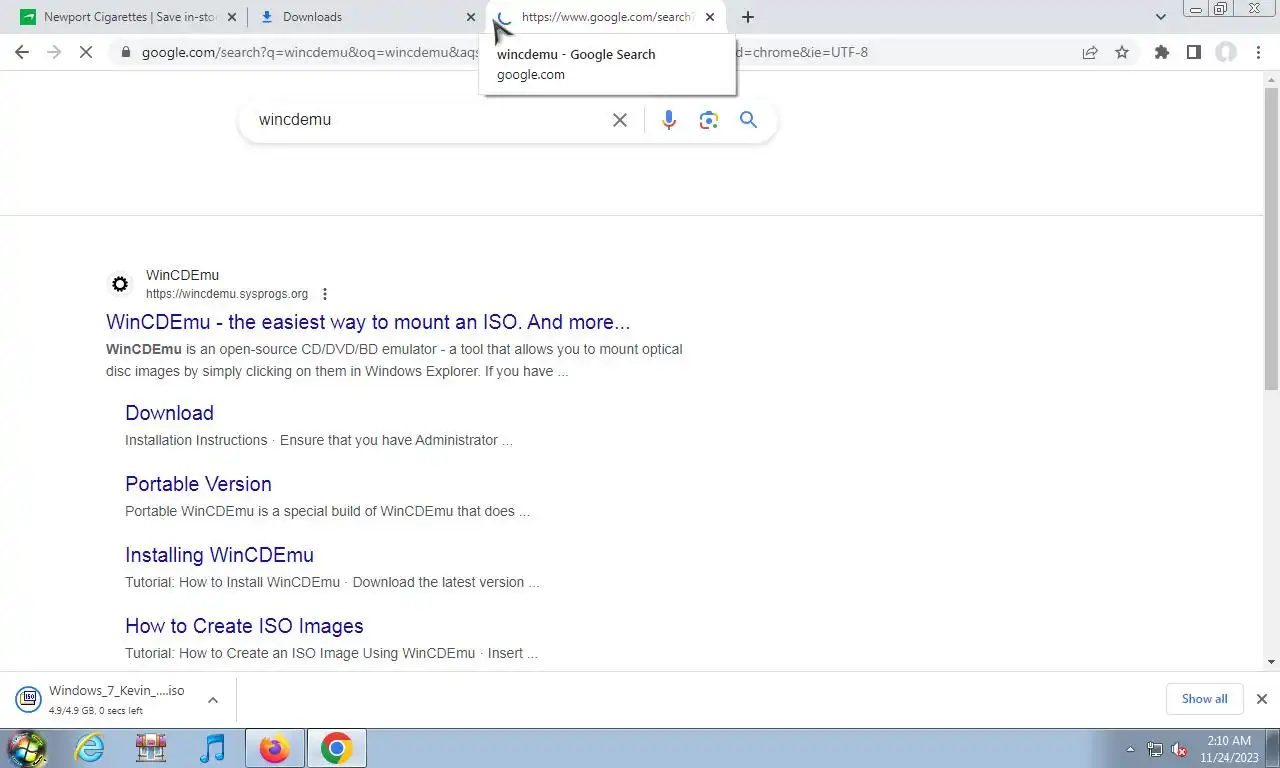Close the Downloads tab
Viewport: 1280px width, 768px height.
tap(471, 17)
